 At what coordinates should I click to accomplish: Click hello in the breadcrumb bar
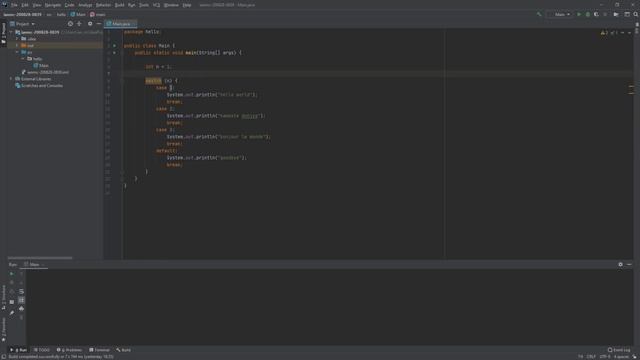(61, 14)
